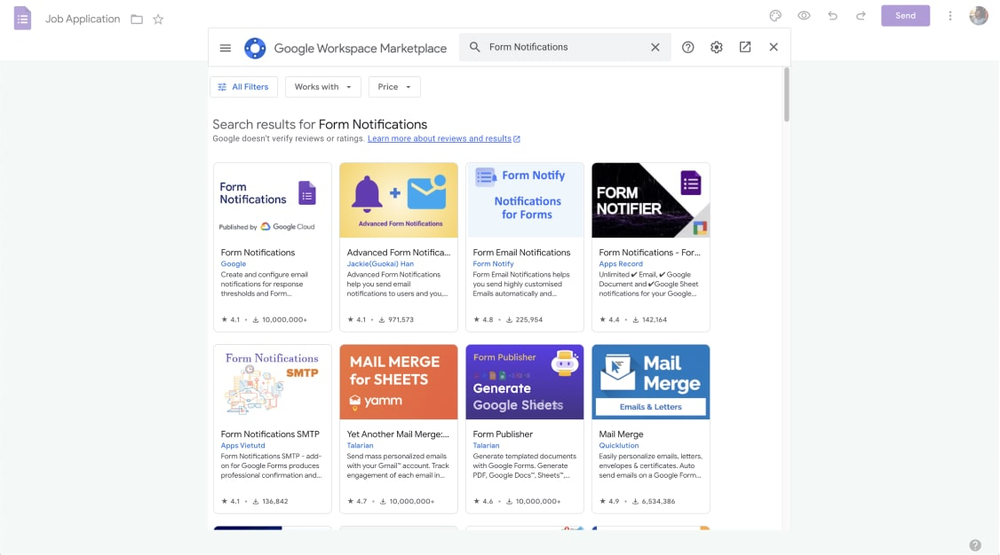This screenshot has width=1000, height=555.
Task: Open the Form Publisher add-on card
Action: coord(524,428)
